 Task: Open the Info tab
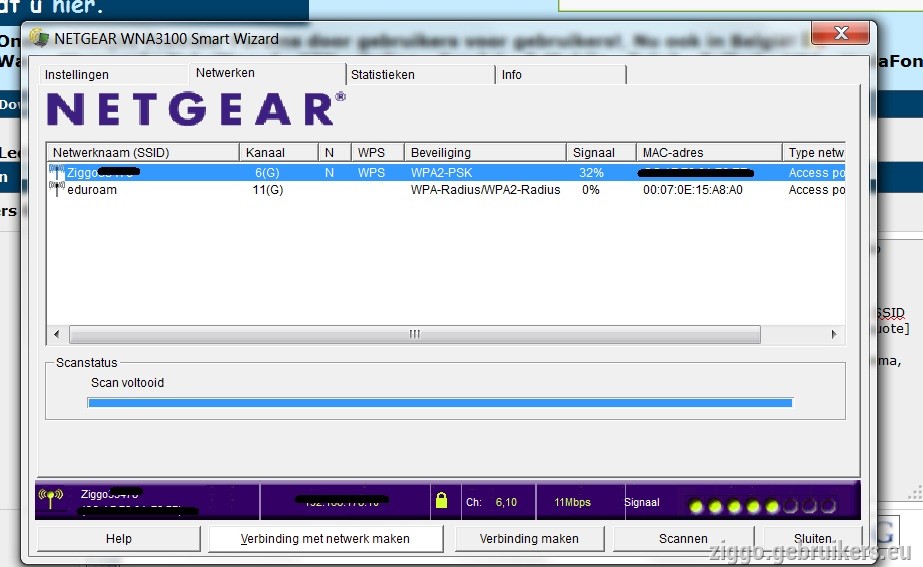tap(560, 75)
